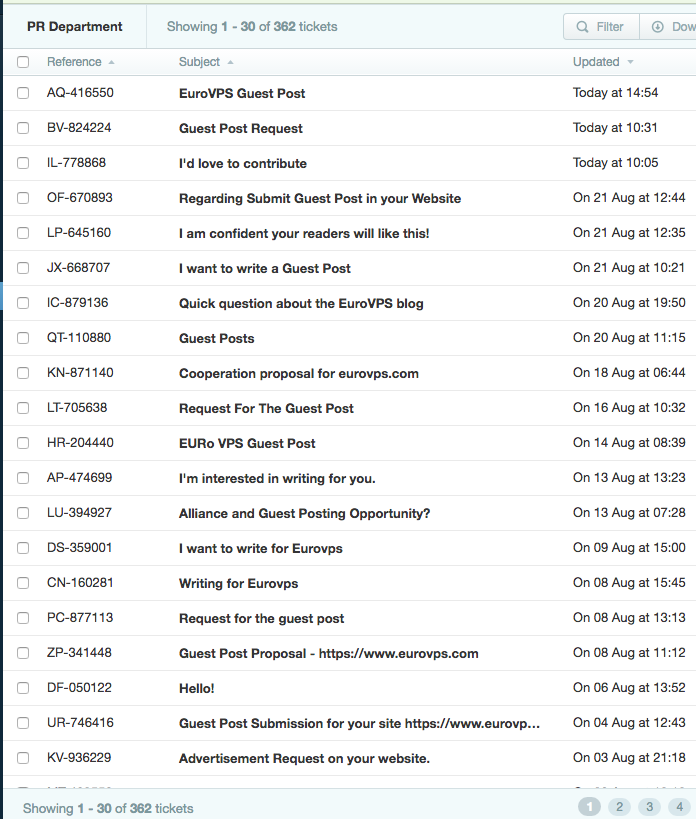The width and height of the screenshot is (696, 819).
Task: Open the PR Department tab
Action: coord(75,27)
